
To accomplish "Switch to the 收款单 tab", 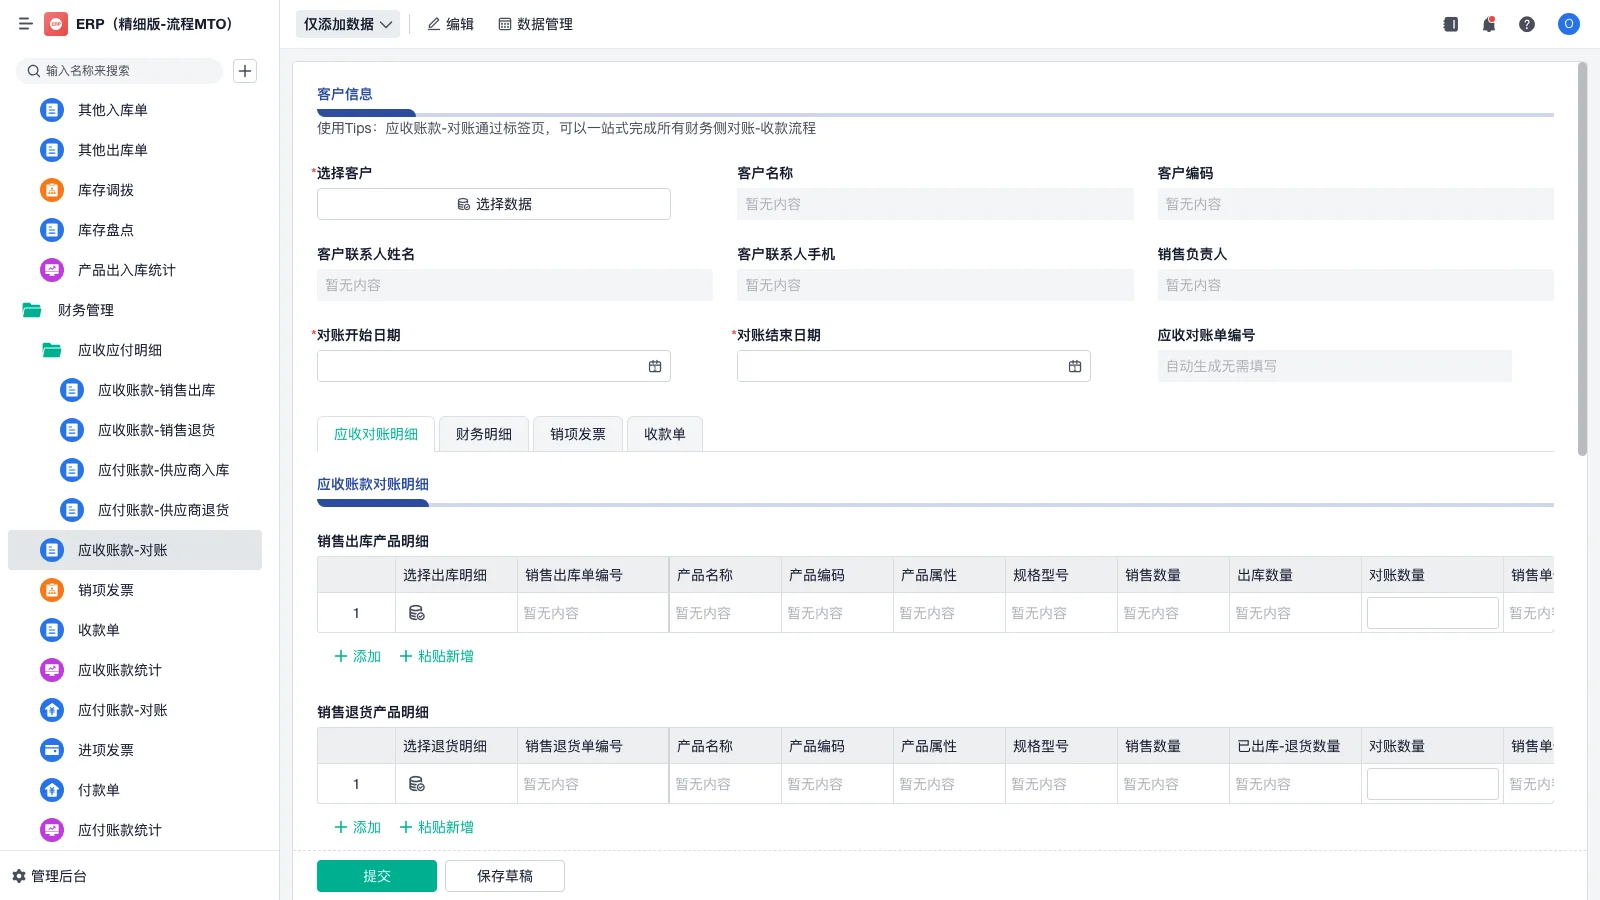I will pos(664,434).
